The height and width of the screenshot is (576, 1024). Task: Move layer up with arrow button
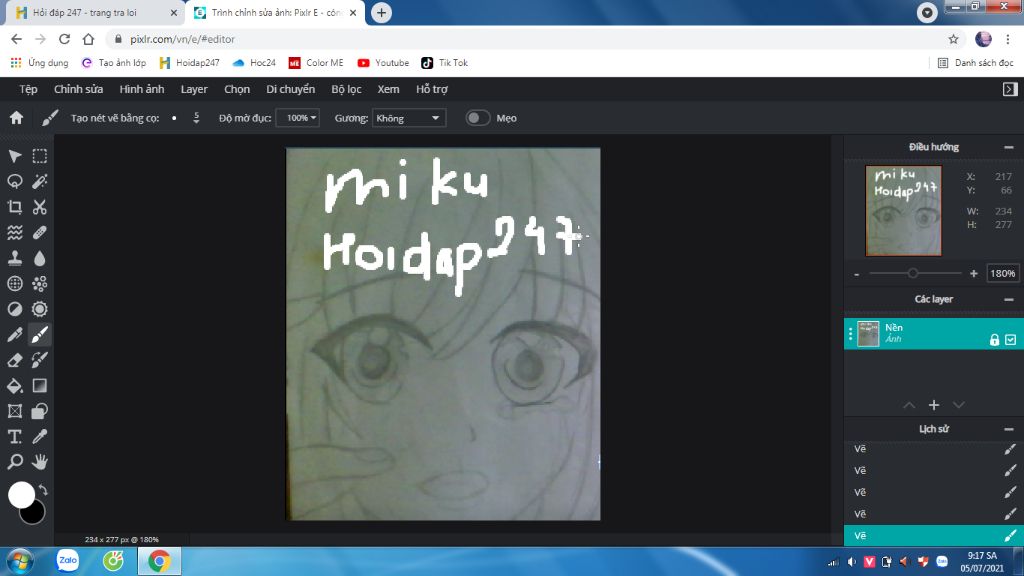[909, 405]
